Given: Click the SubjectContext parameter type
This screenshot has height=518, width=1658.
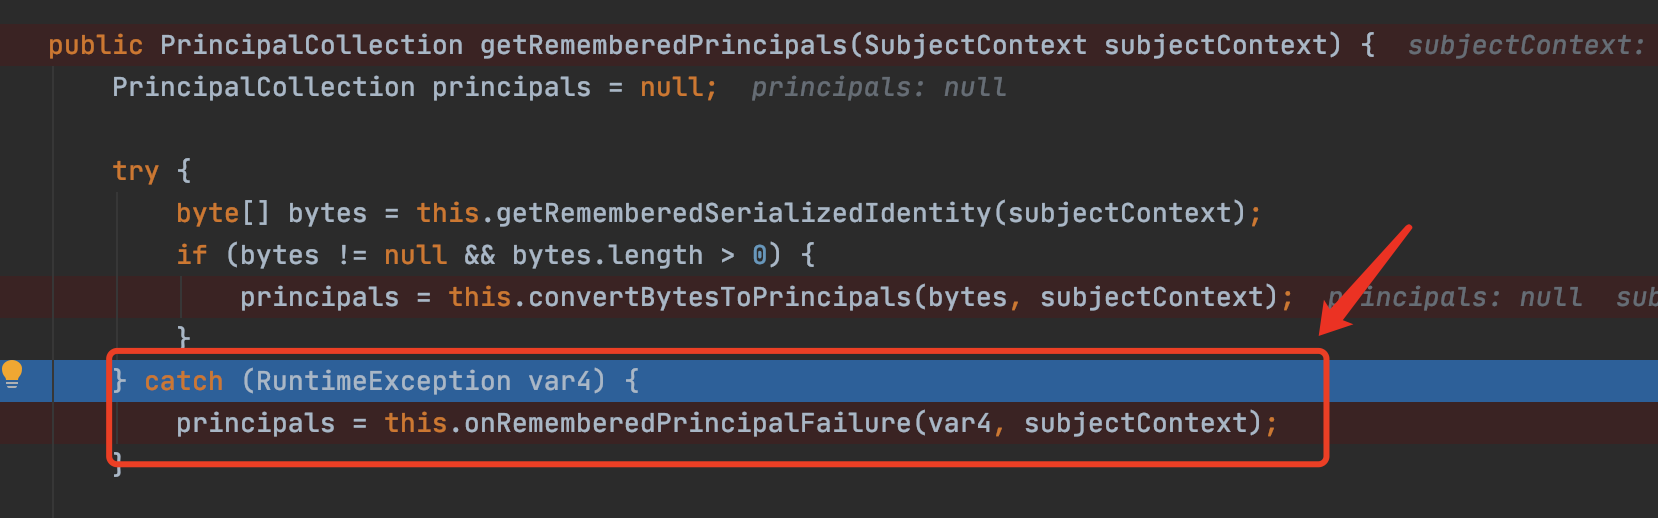Looking at the screenshot, I should [975, 46].
